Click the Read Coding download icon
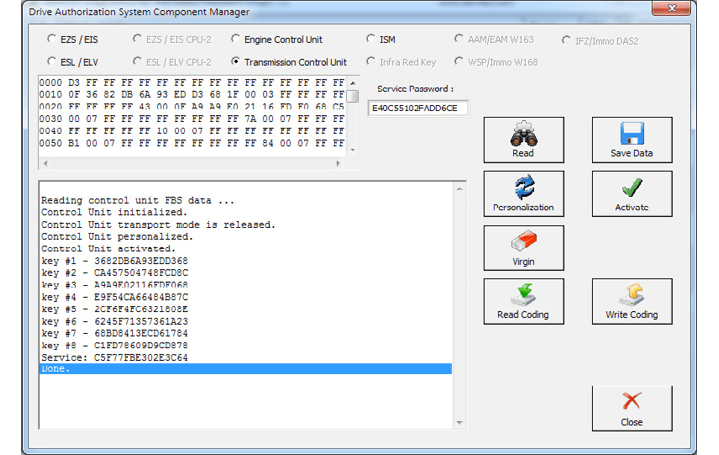 [523, 295]
